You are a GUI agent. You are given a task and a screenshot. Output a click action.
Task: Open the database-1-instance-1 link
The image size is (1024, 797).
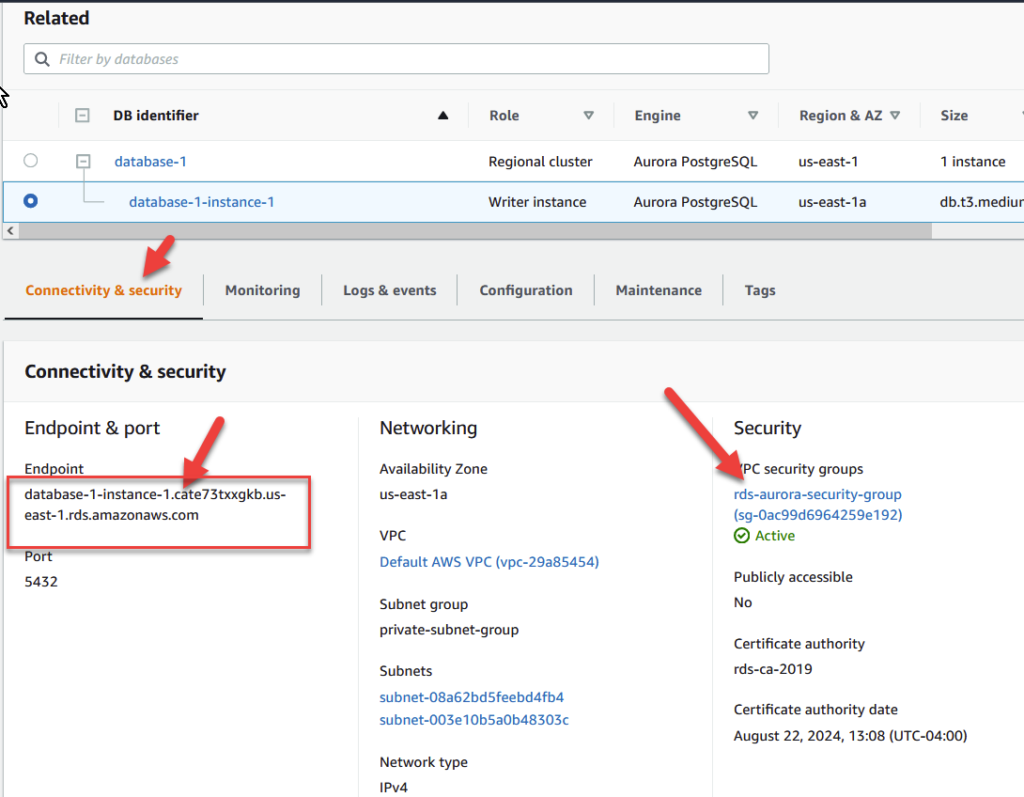201,202
